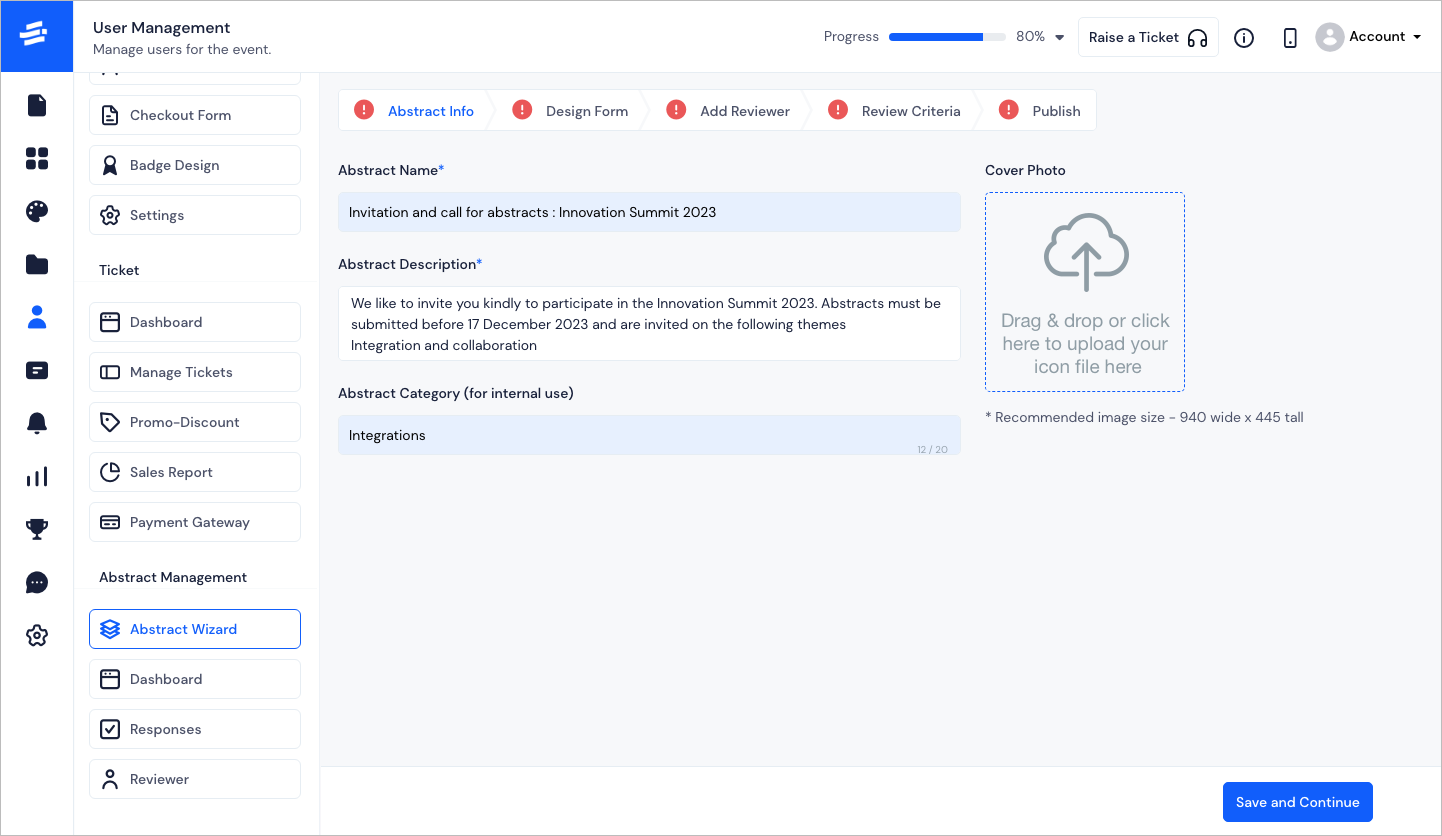Open the Ticket section Dashboard
This screenshot has height=836, width=1442.
point(195,322)
